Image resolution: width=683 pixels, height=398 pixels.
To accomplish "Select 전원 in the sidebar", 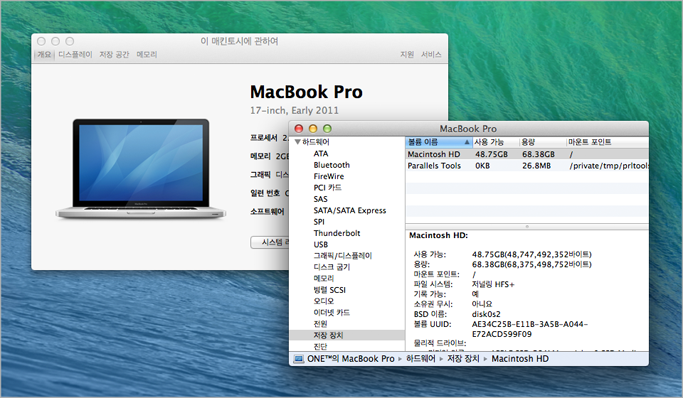I will 320,324.
